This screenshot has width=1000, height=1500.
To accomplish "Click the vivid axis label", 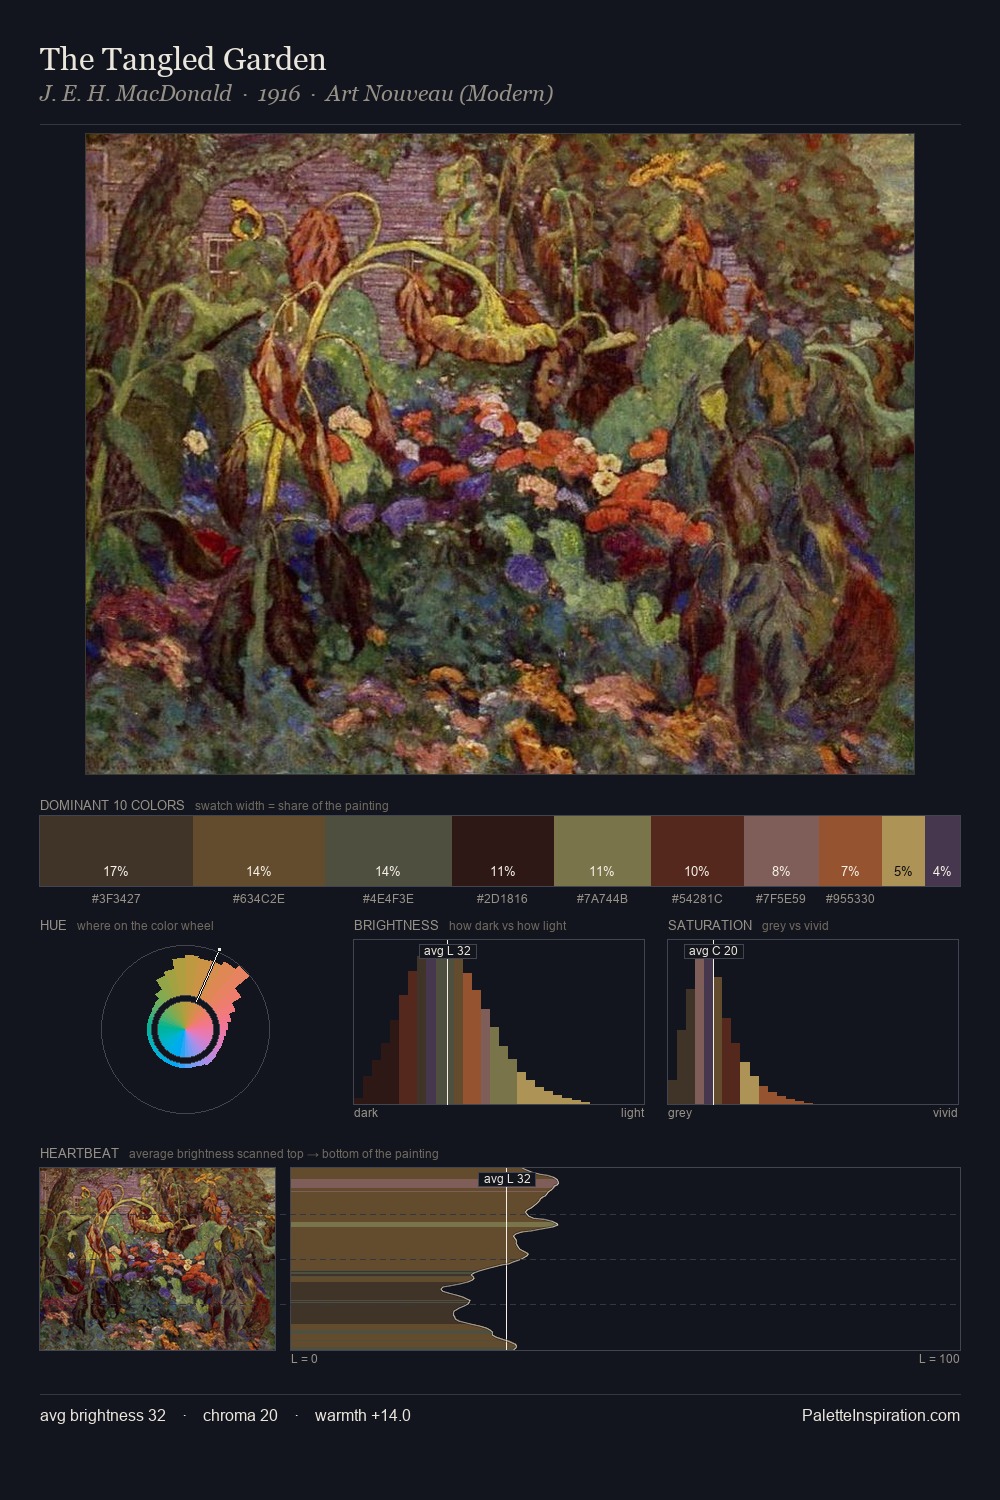I will [x=945, y=1113].
